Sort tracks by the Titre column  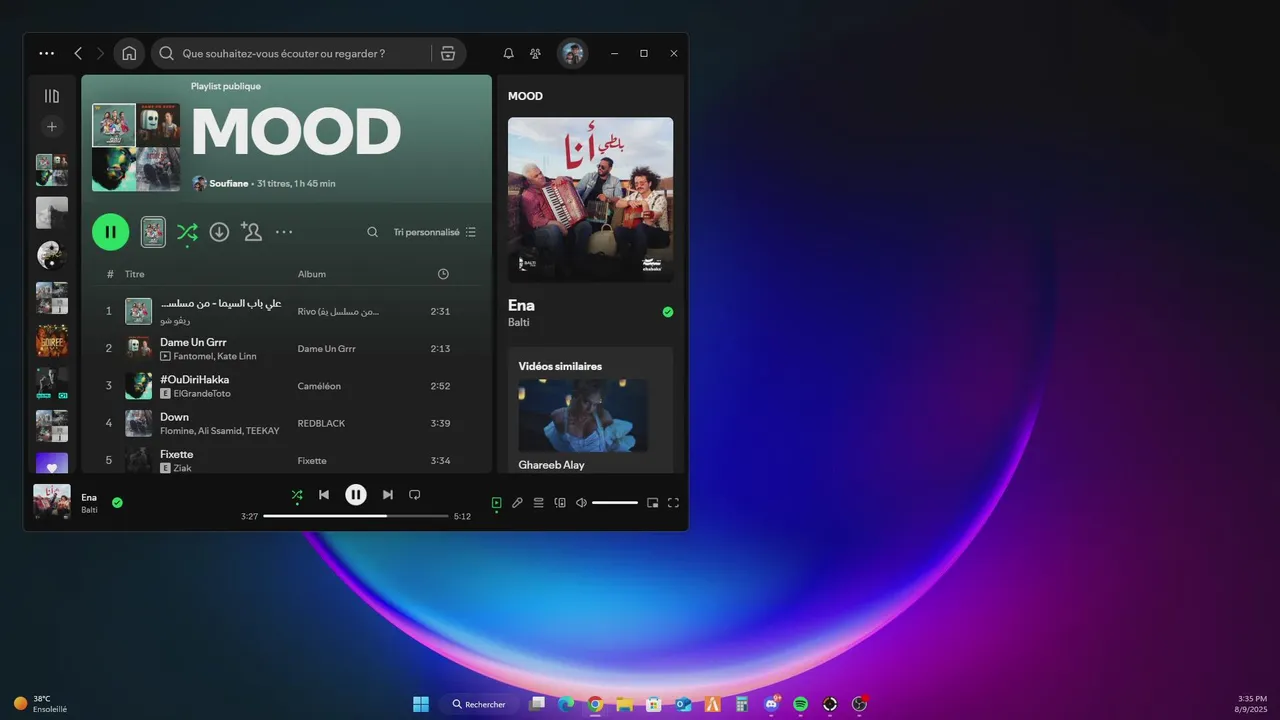pos(134,274)
